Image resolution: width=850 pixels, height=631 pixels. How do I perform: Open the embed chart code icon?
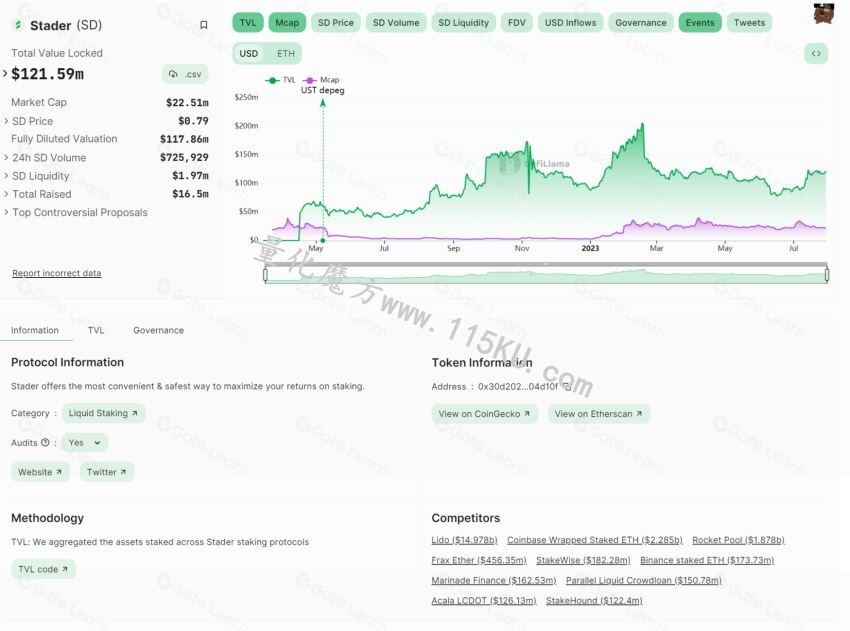pyautogui.click(x=816, y=53)
